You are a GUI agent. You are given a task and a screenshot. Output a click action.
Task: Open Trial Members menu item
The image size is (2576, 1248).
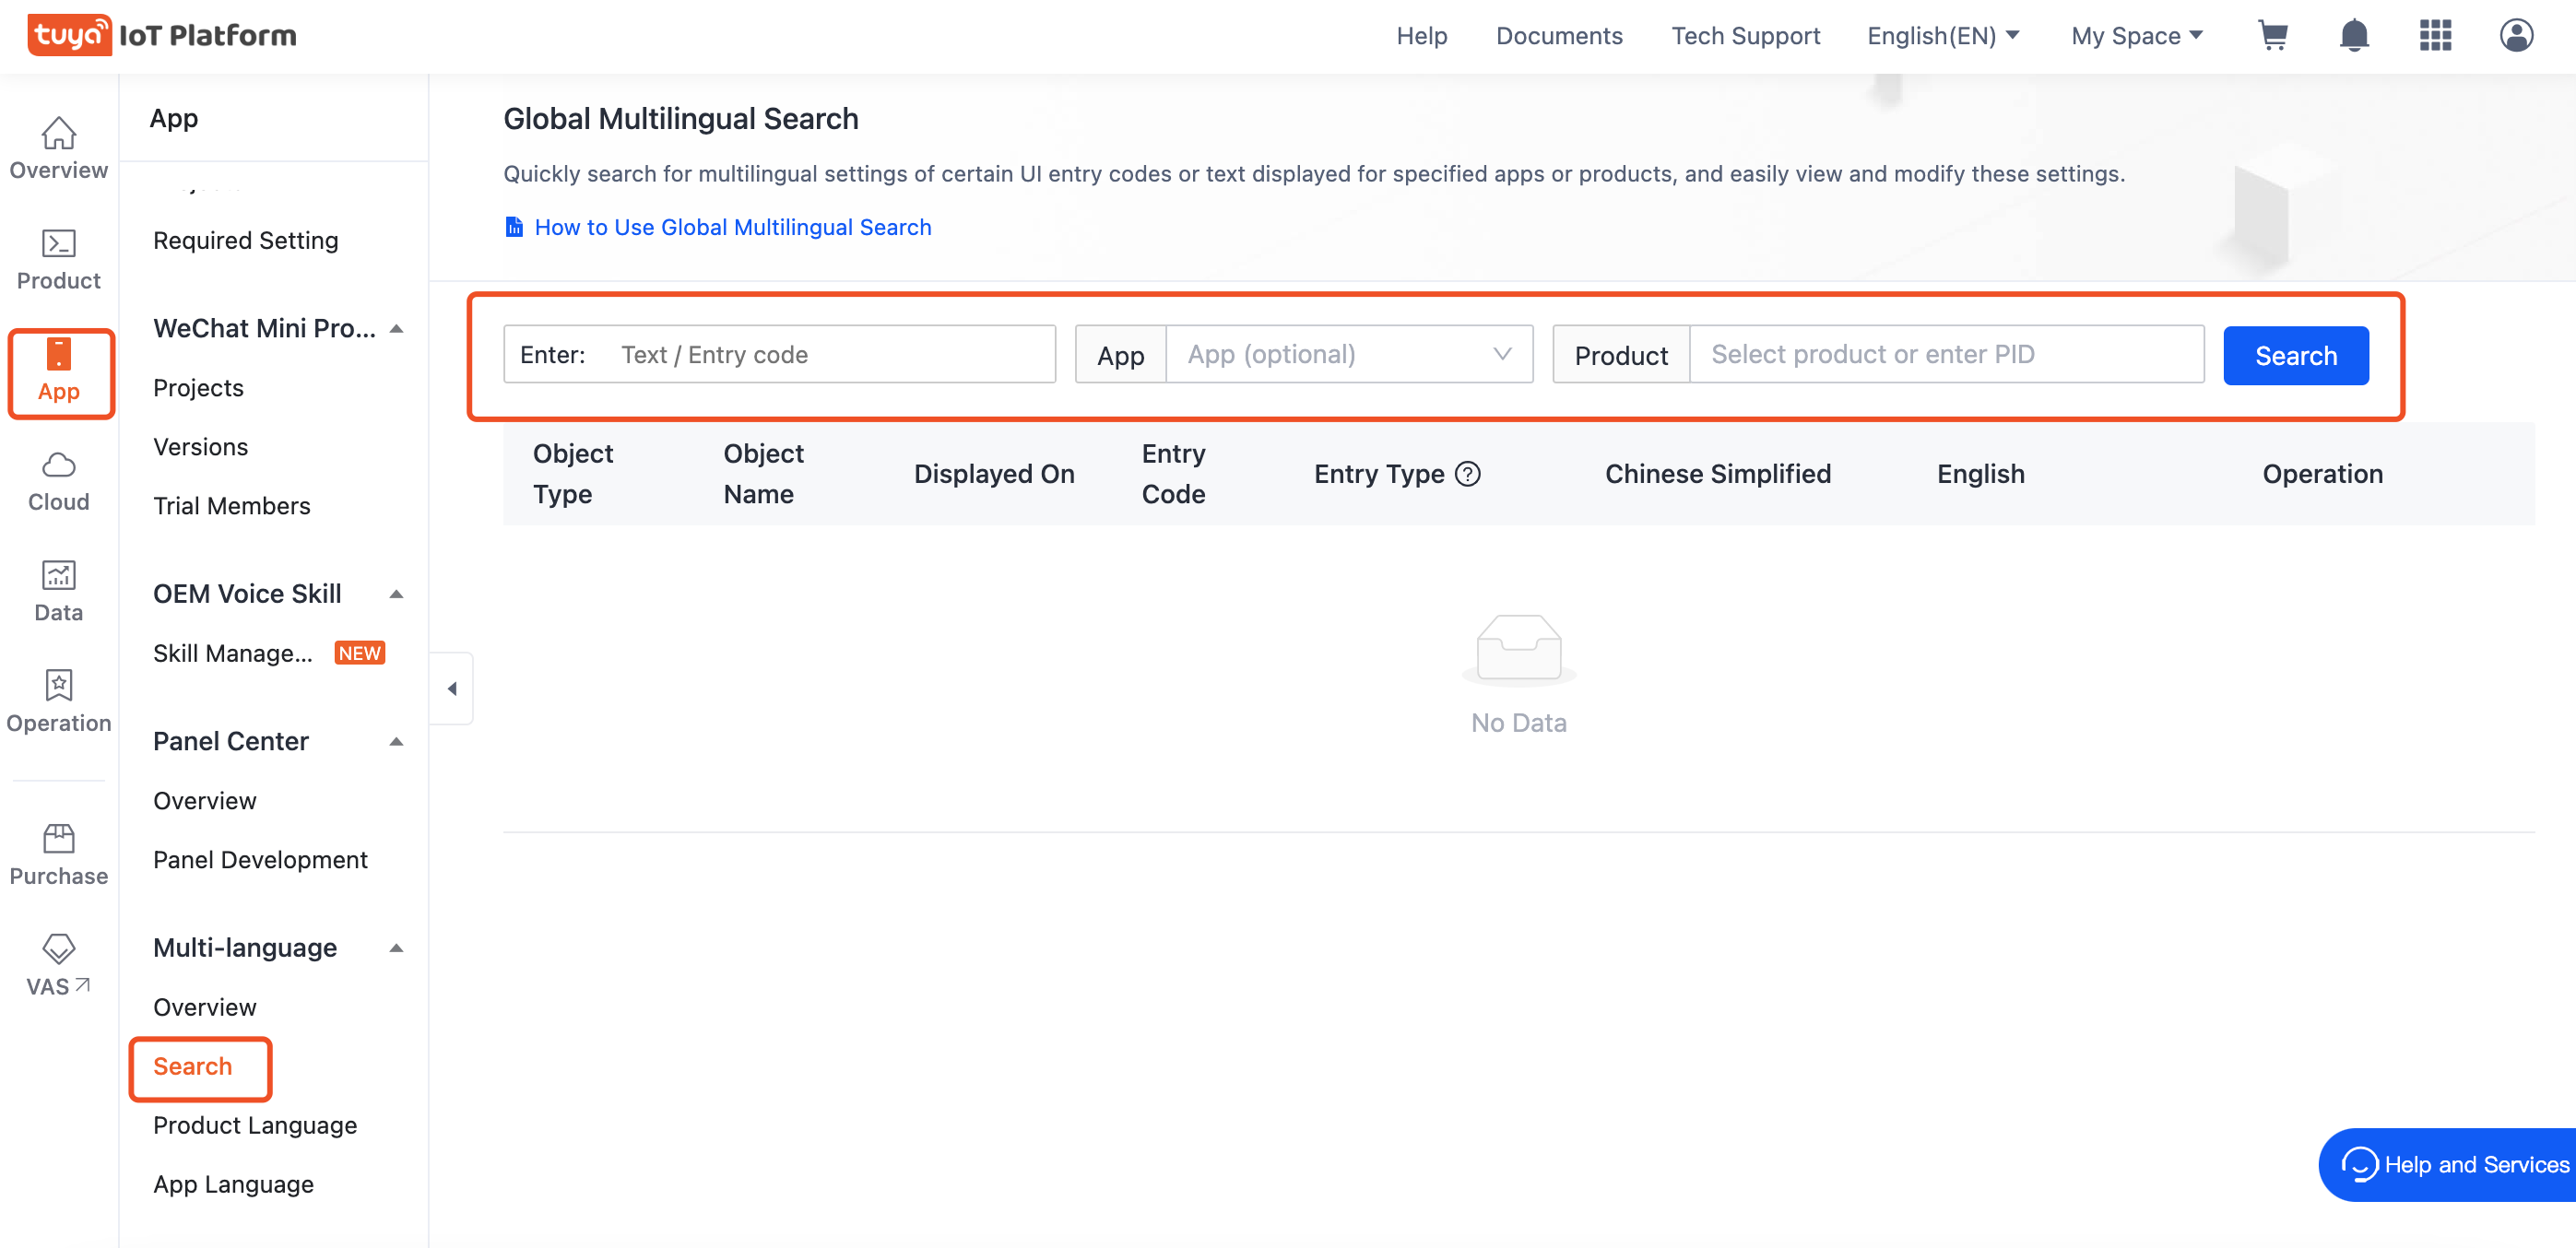tap(232, 506)
